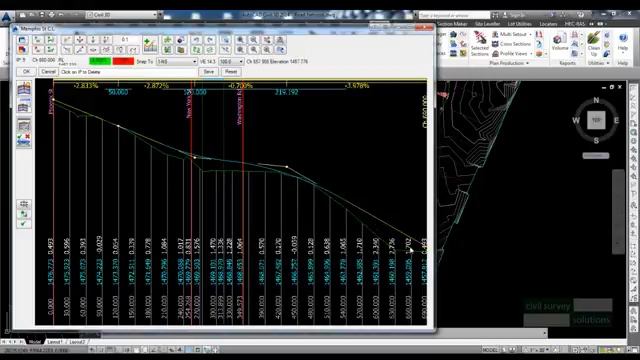Open the Snap To dropdown
640x360 pixels.
(x=177, y=62)
